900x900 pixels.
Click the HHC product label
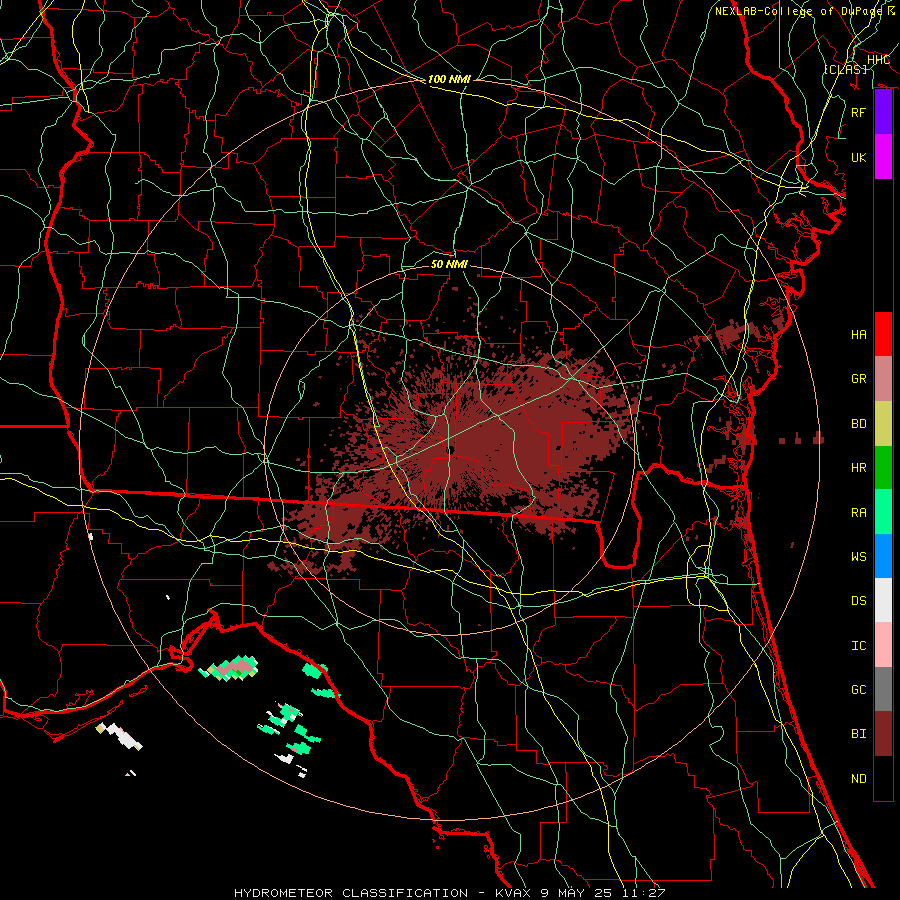pyautogui.click(x=878, y=60)
